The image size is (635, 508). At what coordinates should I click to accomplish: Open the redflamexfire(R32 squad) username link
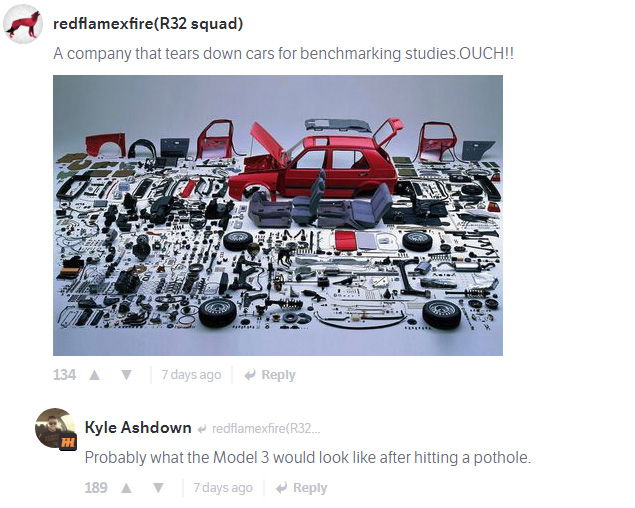tap(148, 24)
